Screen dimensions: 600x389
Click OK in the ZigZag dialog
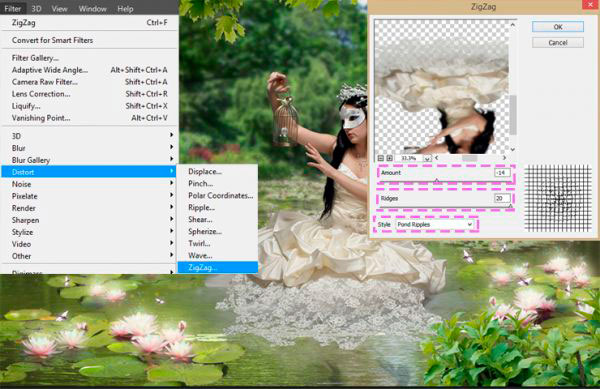click(558, 27)
